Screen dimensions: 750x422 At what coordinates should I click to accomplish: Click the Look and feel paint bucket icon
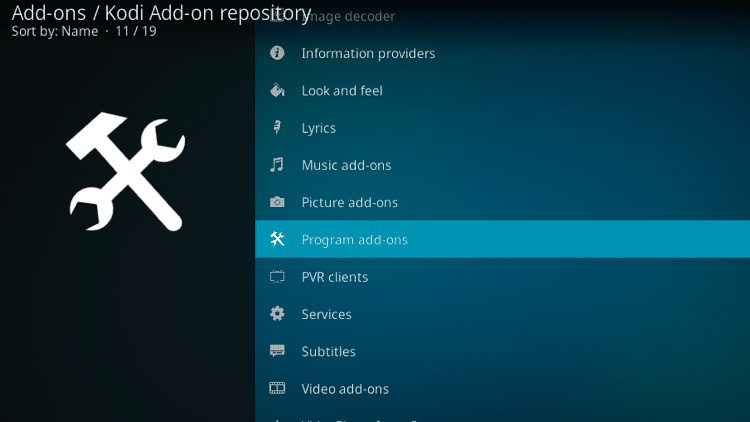tap(278, 91)
